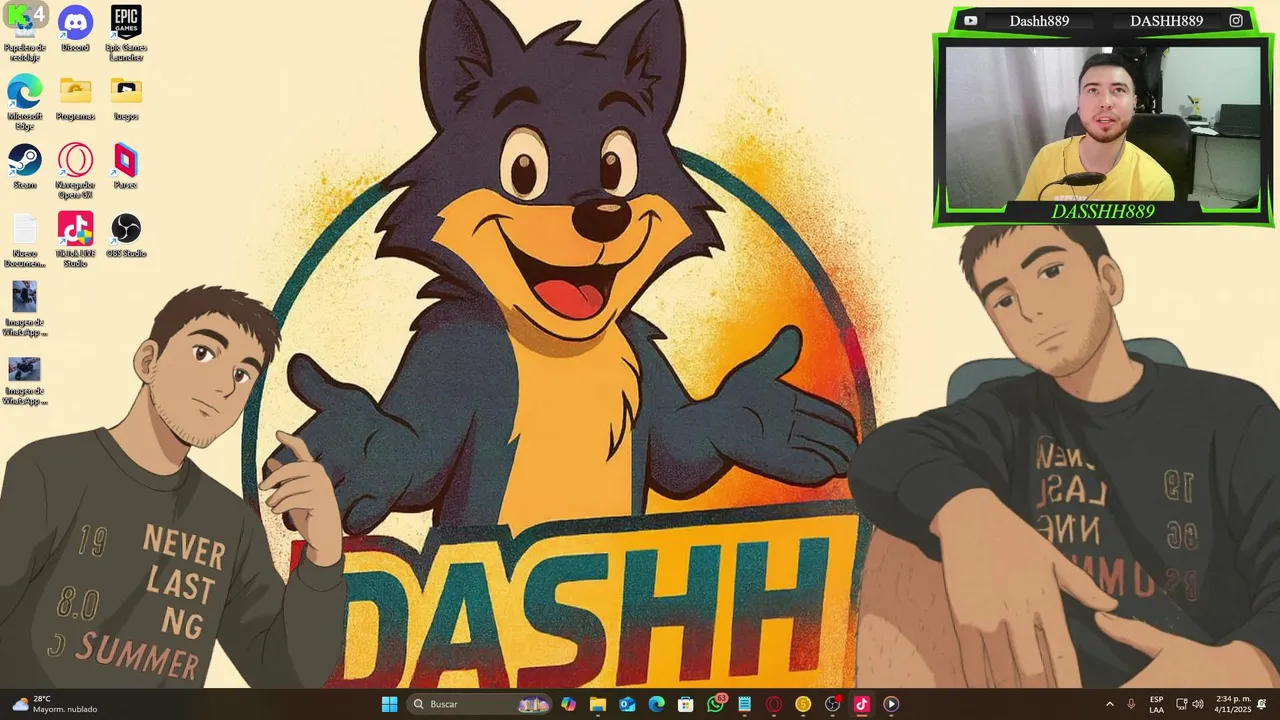Open the volume tray icon
The image size is (1280, 720).
(x=1198, y=704)
